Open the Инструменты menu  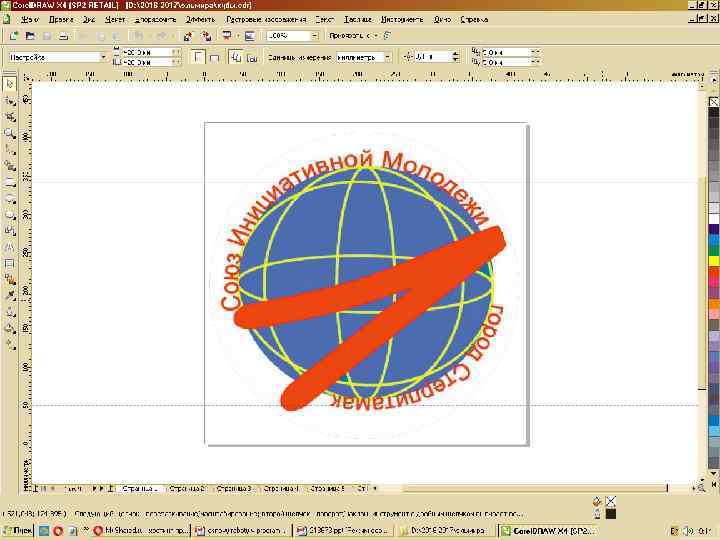click(402, 19)
